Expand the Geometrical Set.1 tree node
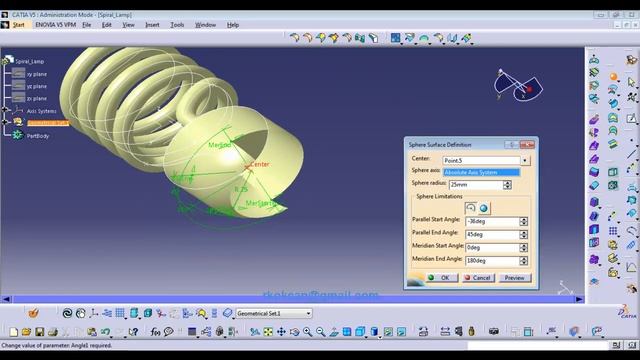The height and width of the screenshot is (360, 640). [5, 122]
